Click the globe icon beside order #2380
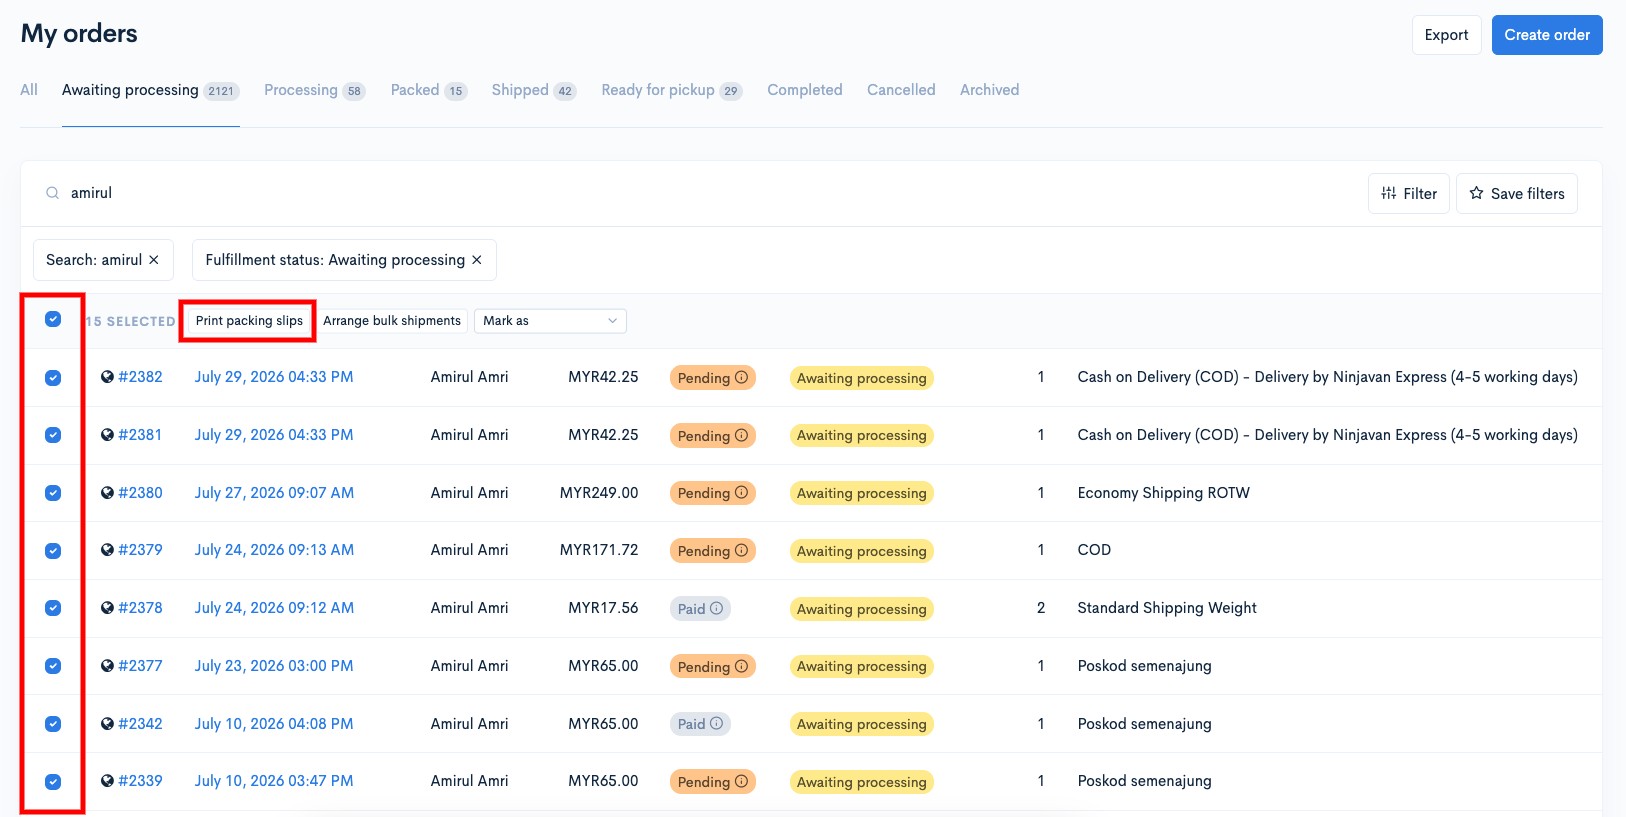The height and width of the screenshot is (817, 1626). click(107, 493)
